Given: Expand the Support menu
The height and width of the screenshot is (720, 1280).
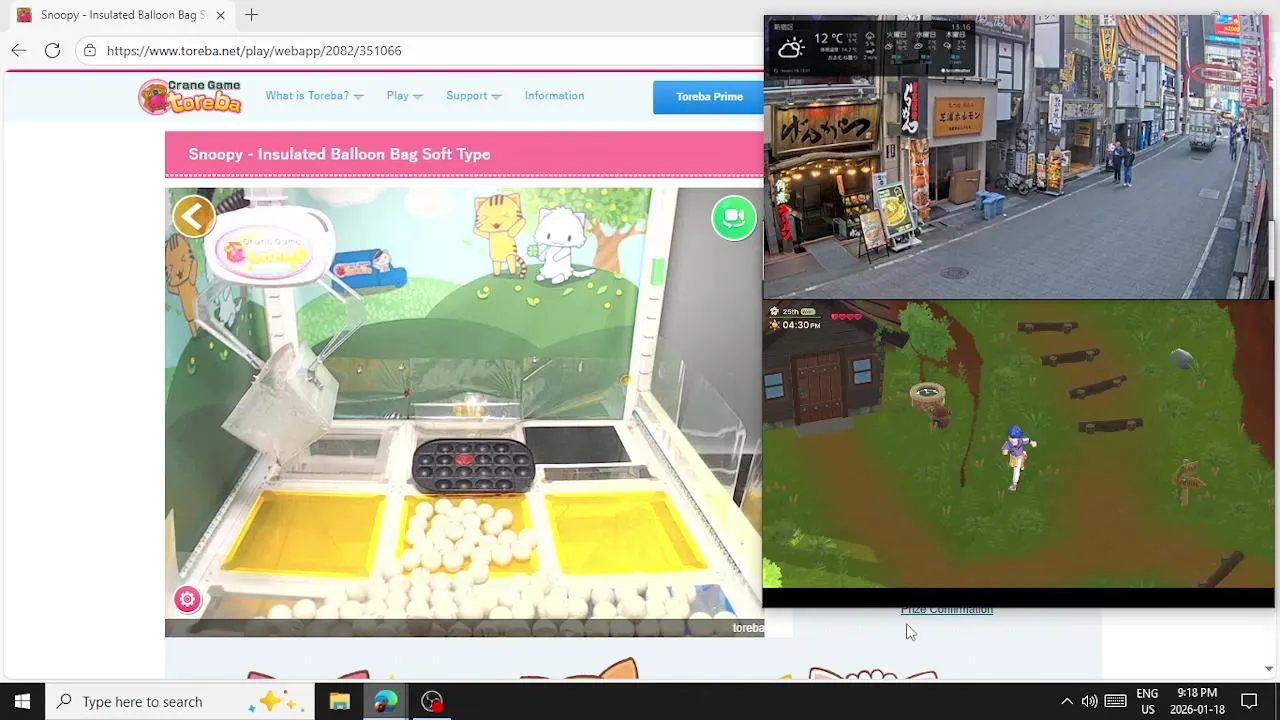Looking at the screenshot, I should 473,96.
